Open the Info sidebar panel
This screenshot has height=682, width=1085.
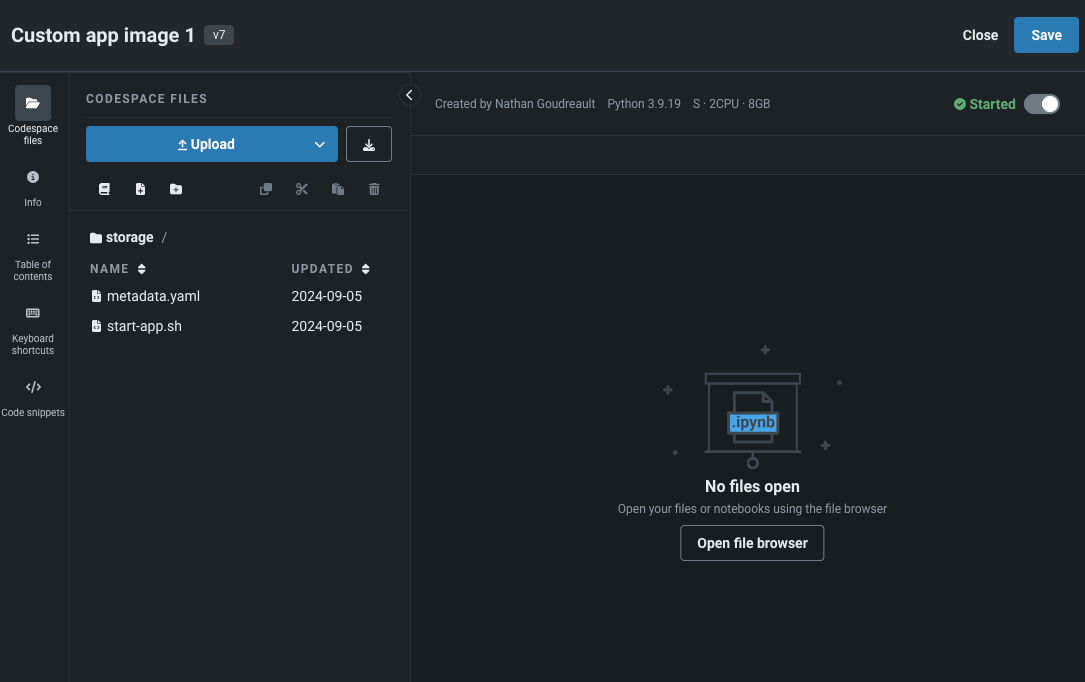pyautogui.click(x=33, y=188)
